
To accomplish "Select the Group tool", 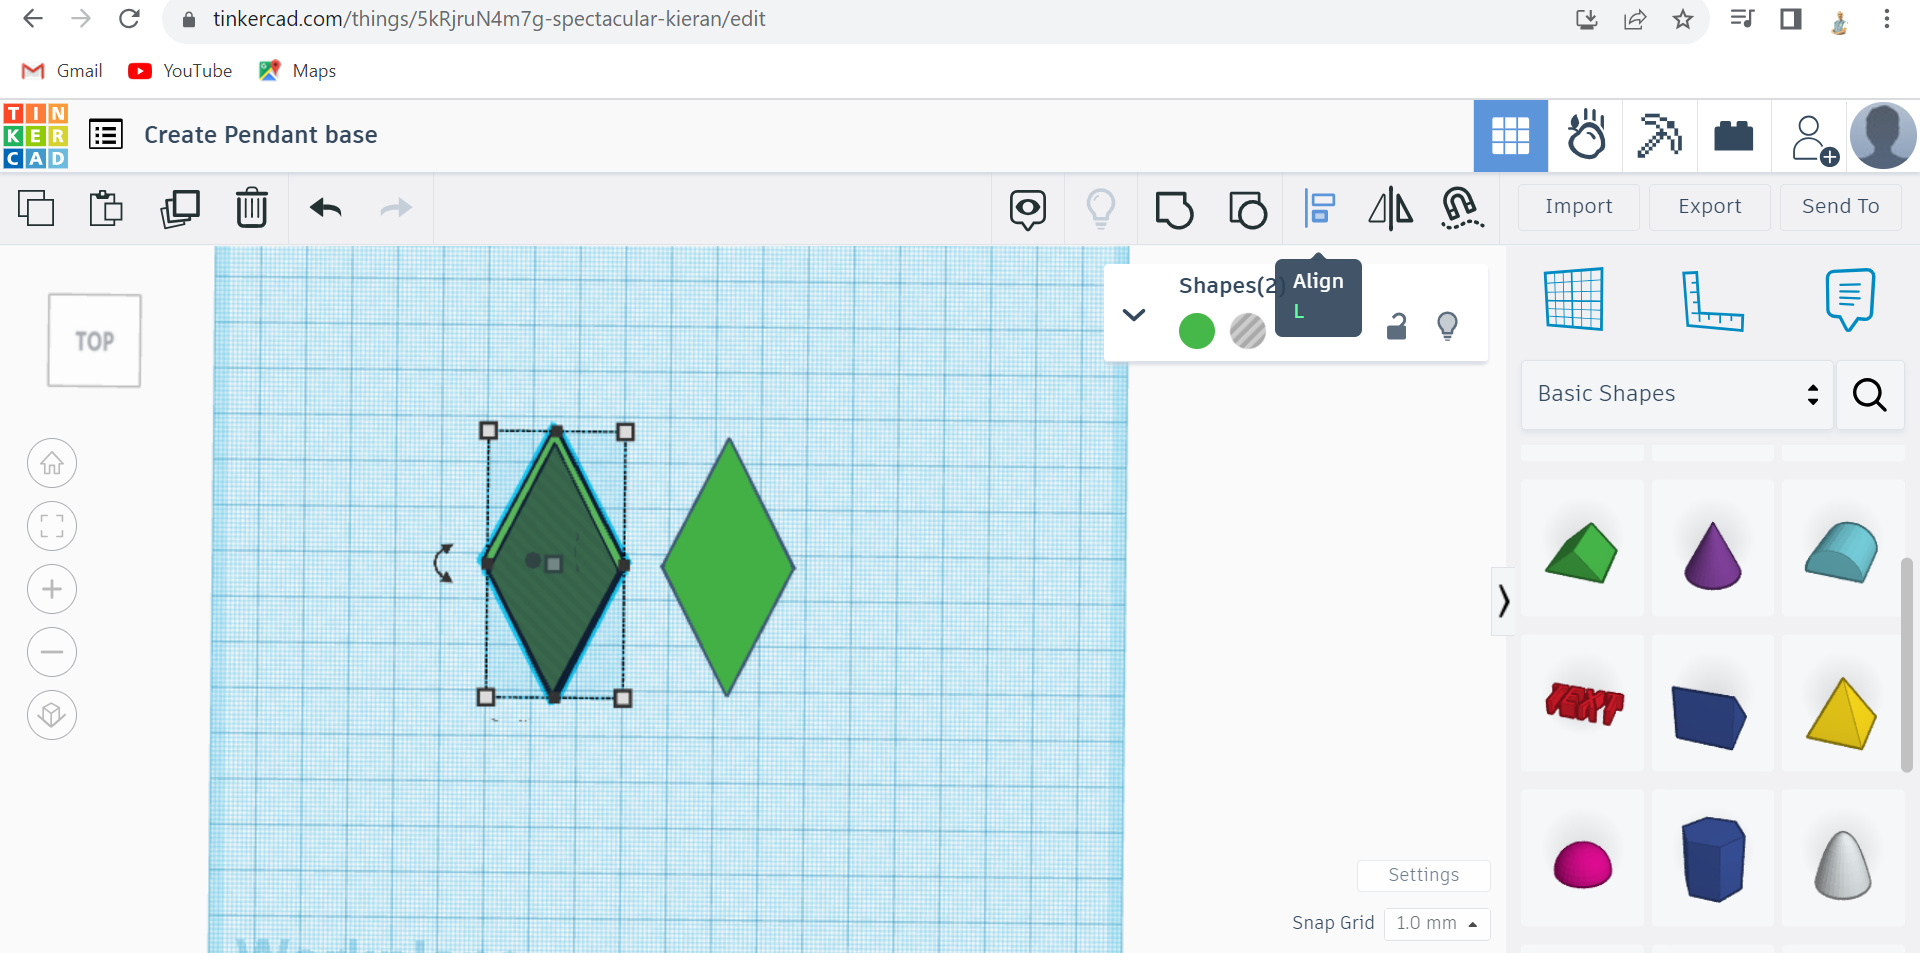I will [x=1174, y=209].
